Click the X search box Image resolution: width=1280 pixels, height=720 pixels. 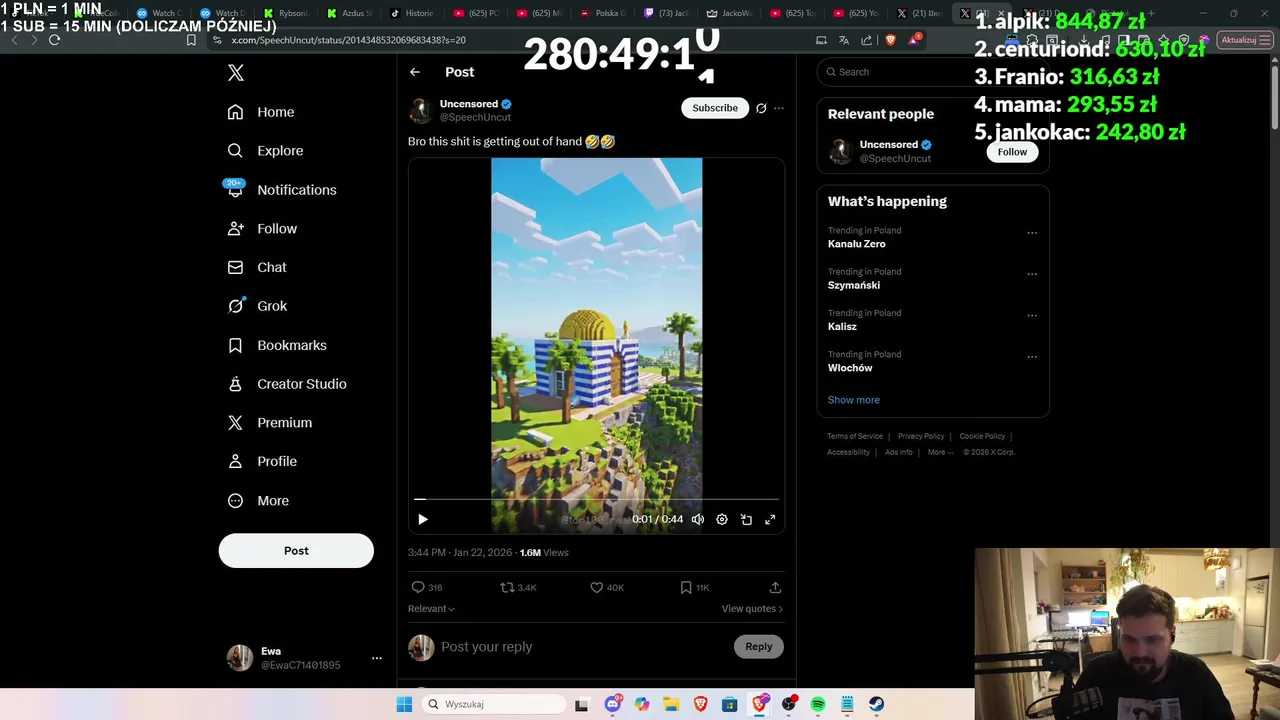(932, 72)
